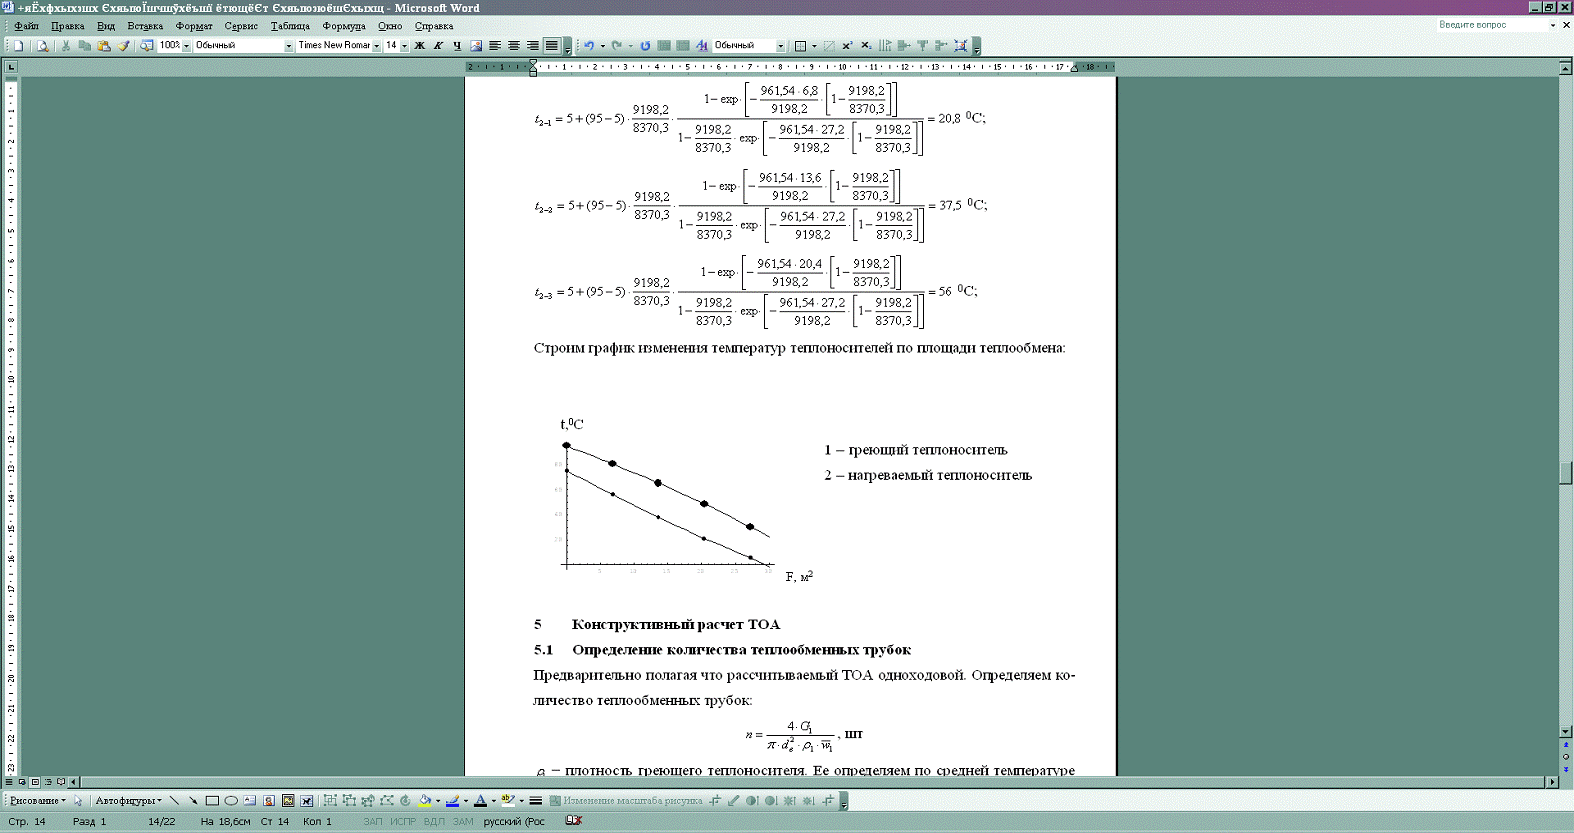Cut selection with the scissors icon

tap(66, 46)
